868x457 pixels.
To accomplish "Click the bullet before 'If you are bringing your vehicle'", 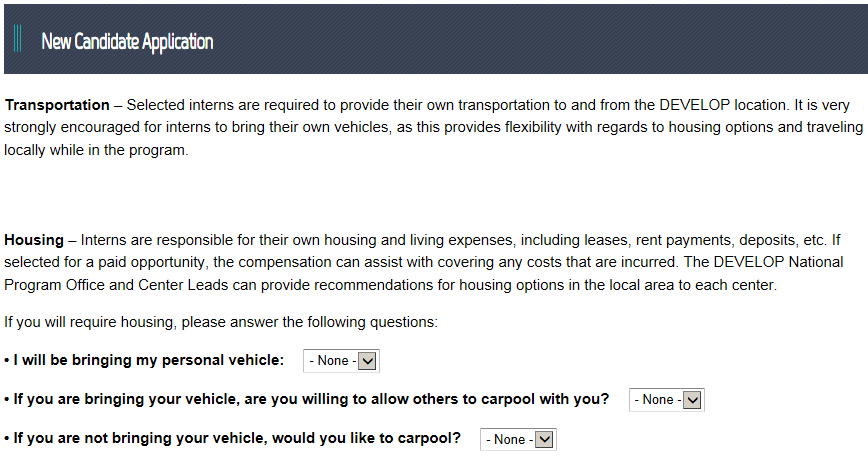I will (x=7, y=399).
